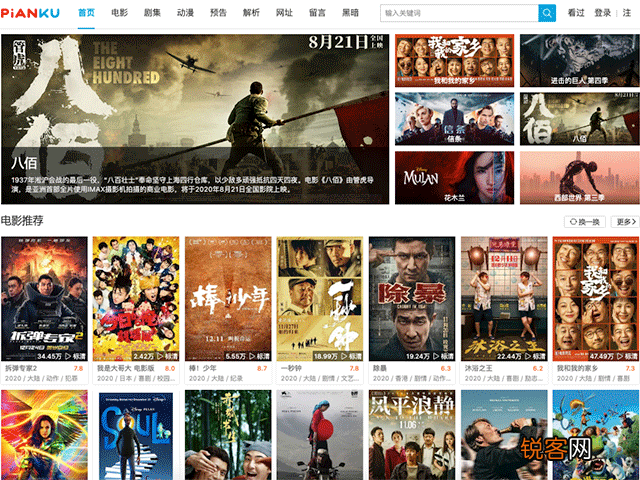Image resolution: width=640 pixels, height=480 pixels.
Task: Open the 网址 menu item
Action: [284, 13]
